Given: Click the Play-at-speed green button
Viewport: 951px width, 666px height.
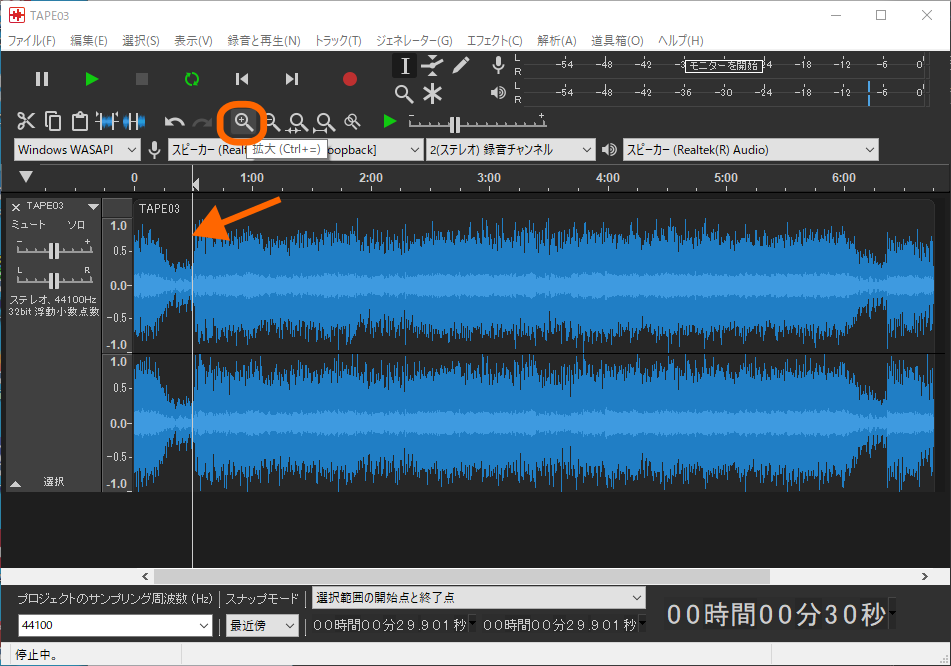Looking at the screenshot, I should point(389,121).
